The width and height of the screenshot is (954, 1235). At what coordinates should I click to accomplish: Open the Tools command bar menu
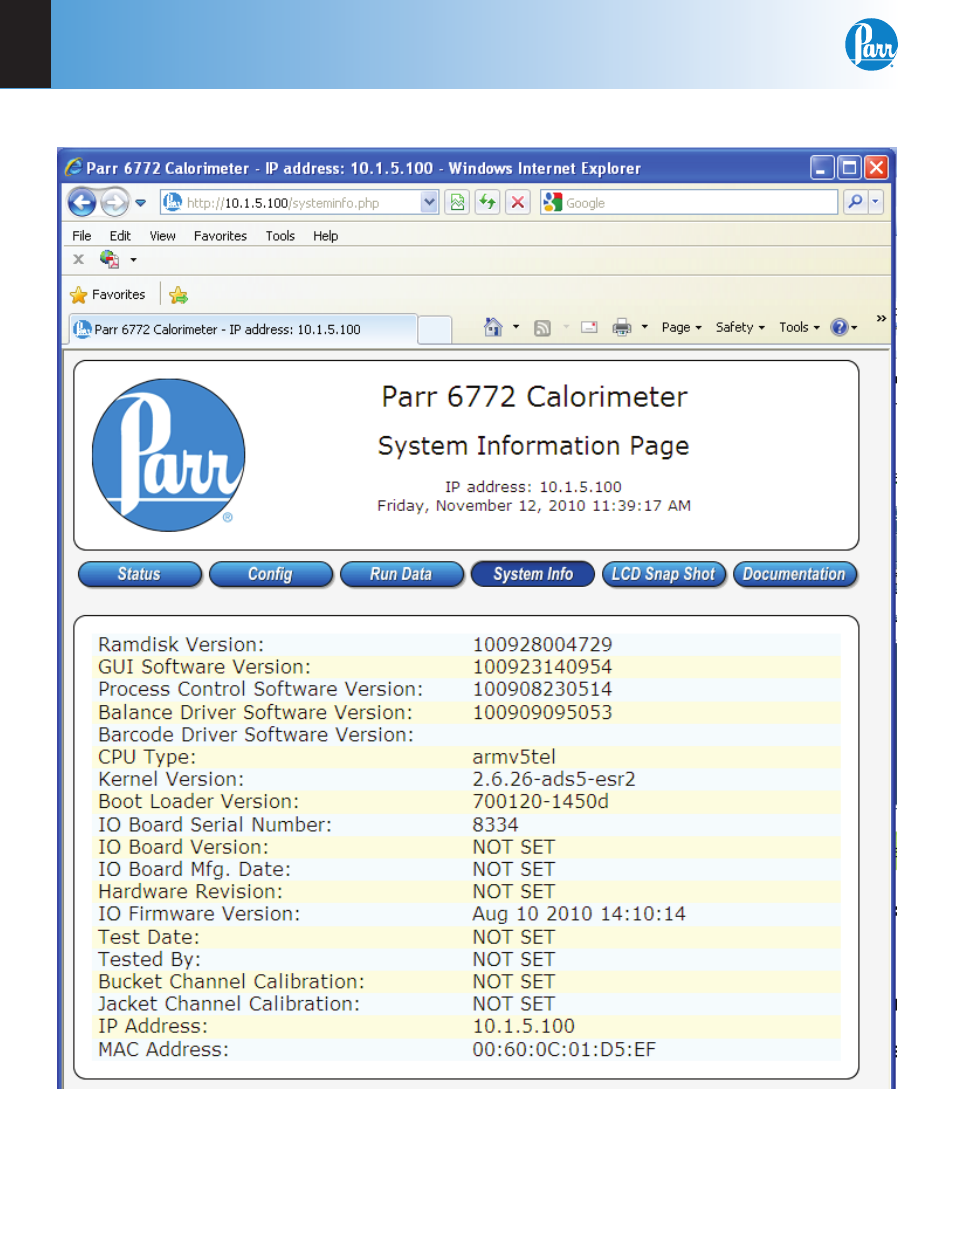tap(799, 327)
